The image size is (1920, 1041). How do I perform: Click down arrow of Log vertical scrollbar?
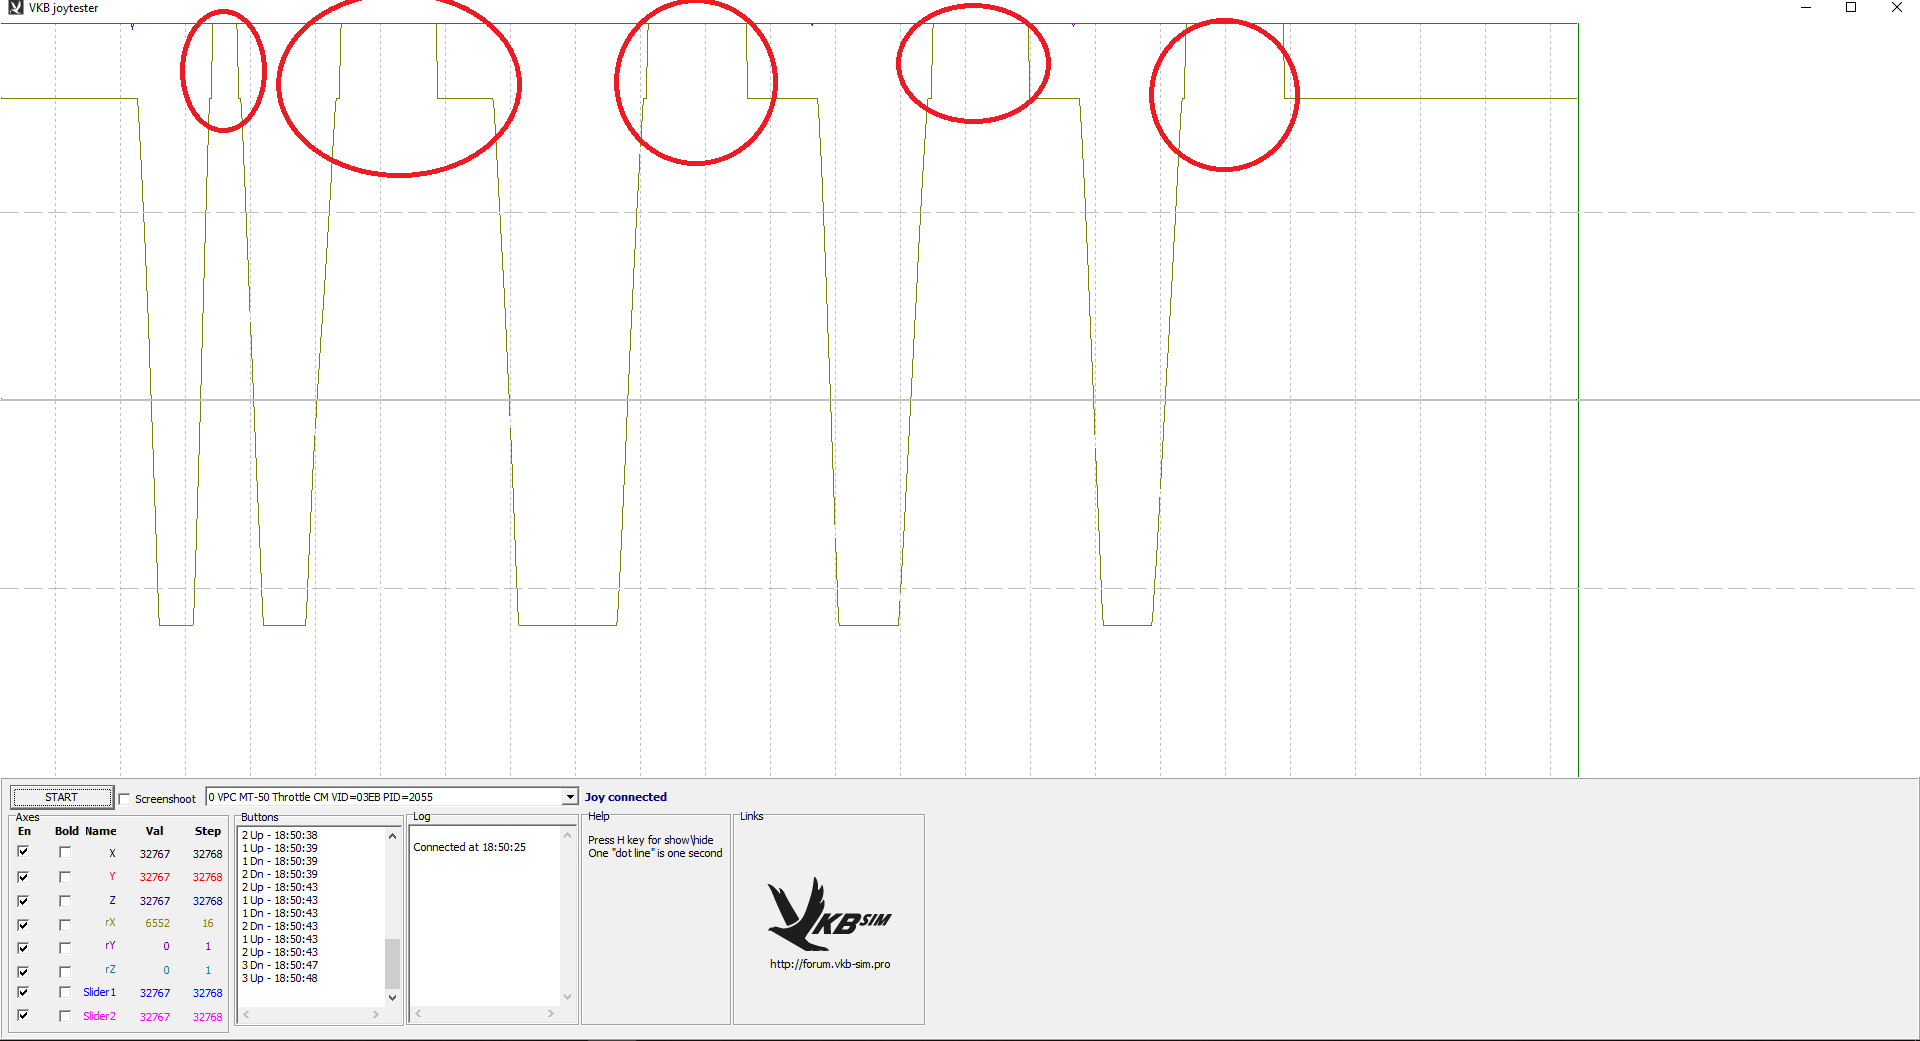567,997
